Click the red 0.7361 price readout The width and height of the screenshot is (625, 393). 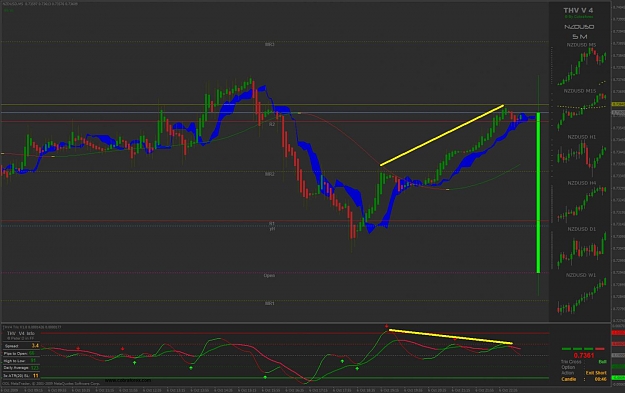click(x=584, y=355)
